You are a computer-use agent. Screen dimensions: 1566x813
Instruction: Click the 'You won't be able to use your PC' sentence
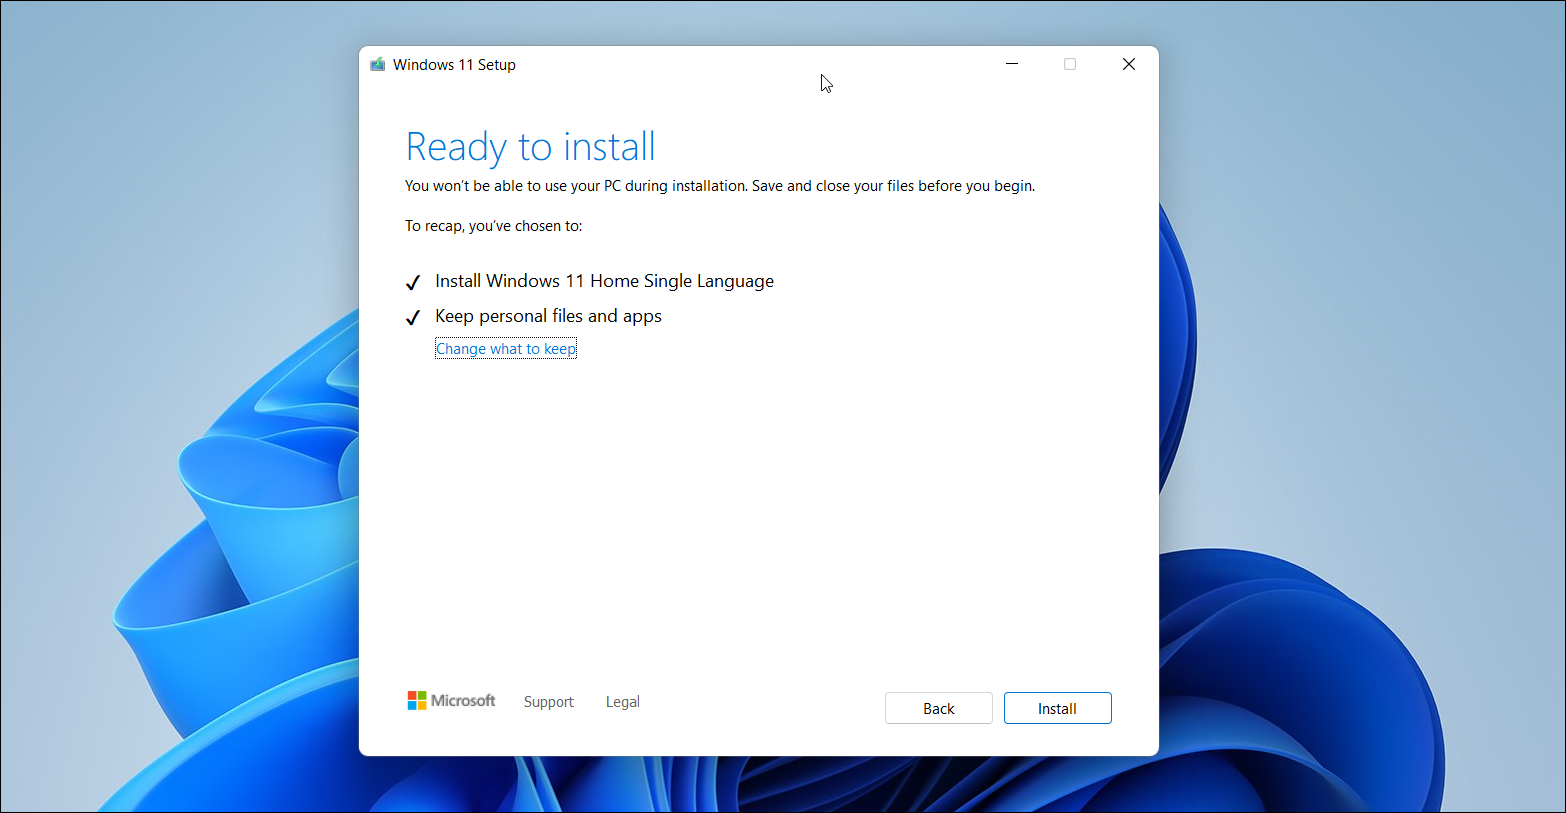(x=720, y=186)
